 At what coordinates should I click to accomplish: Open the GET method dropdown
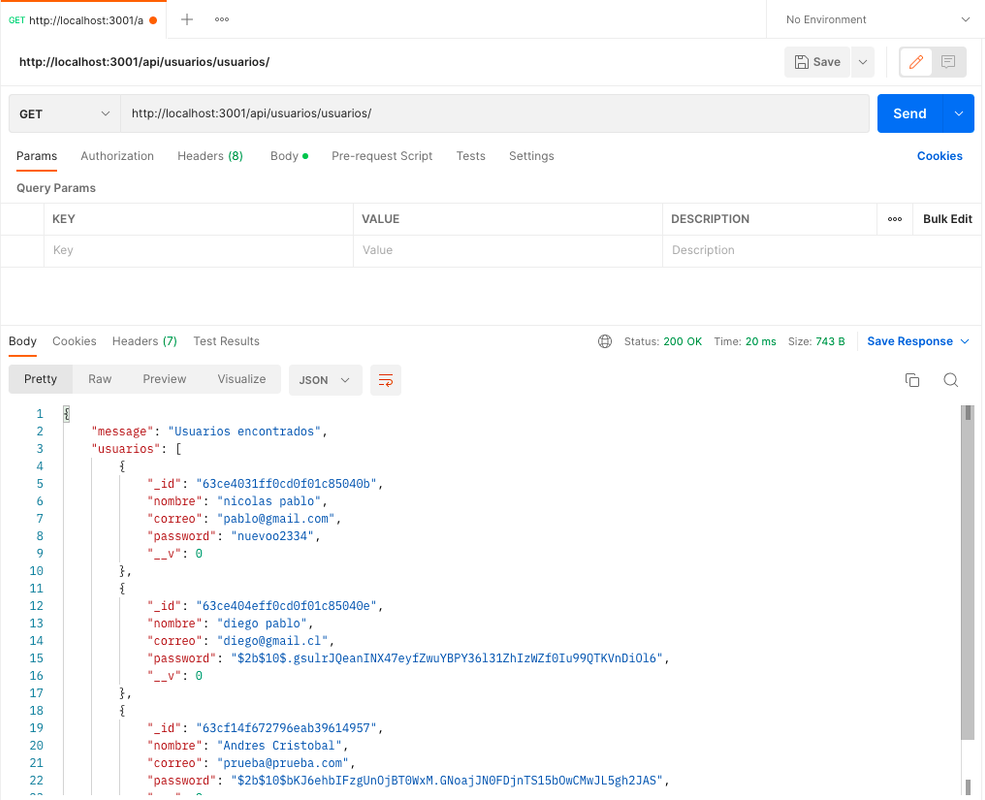tap(64, 114)
